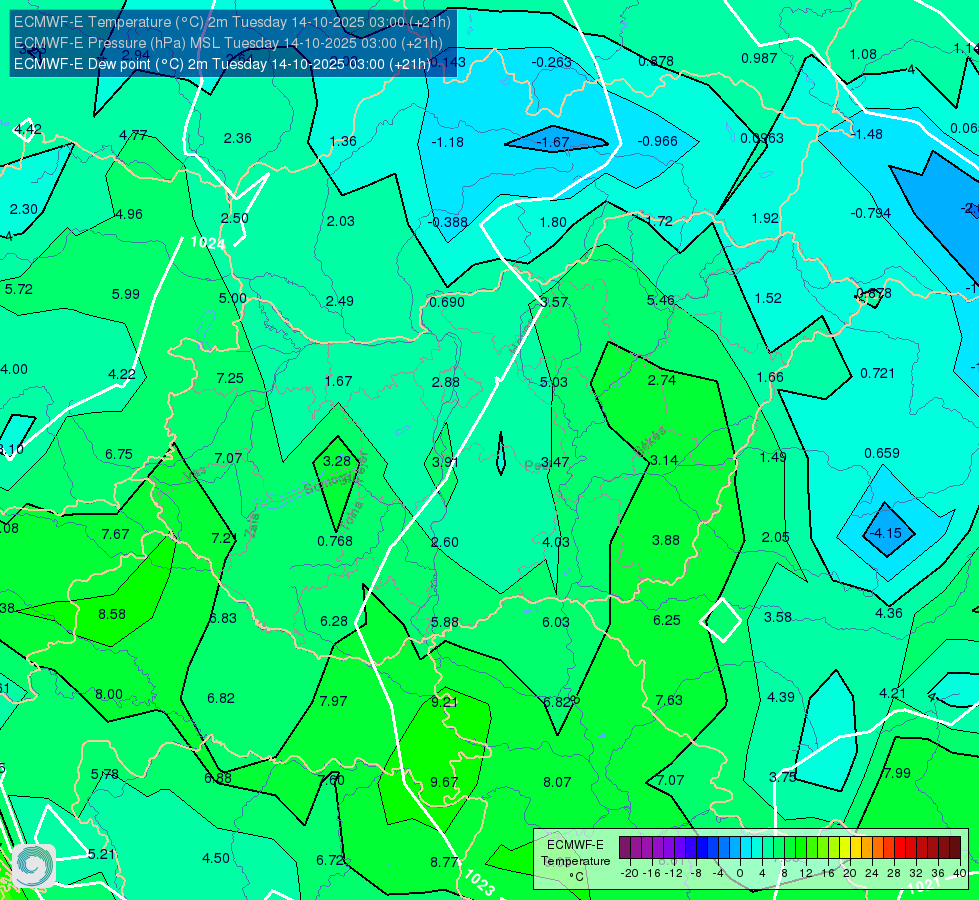Click the swirl logo icon in the corner
The height and width of the screenshot is (900, 979).
click(x=34, y=866)
